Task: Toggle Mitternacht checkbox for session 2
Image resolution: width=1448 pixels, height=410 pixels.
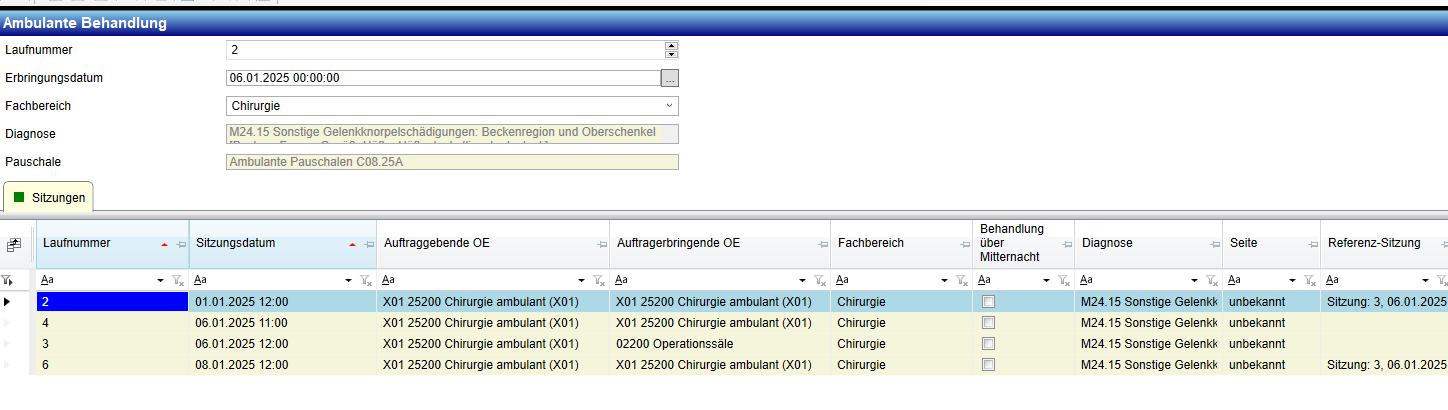Action: pyautogui.click(x=988, y=301)
